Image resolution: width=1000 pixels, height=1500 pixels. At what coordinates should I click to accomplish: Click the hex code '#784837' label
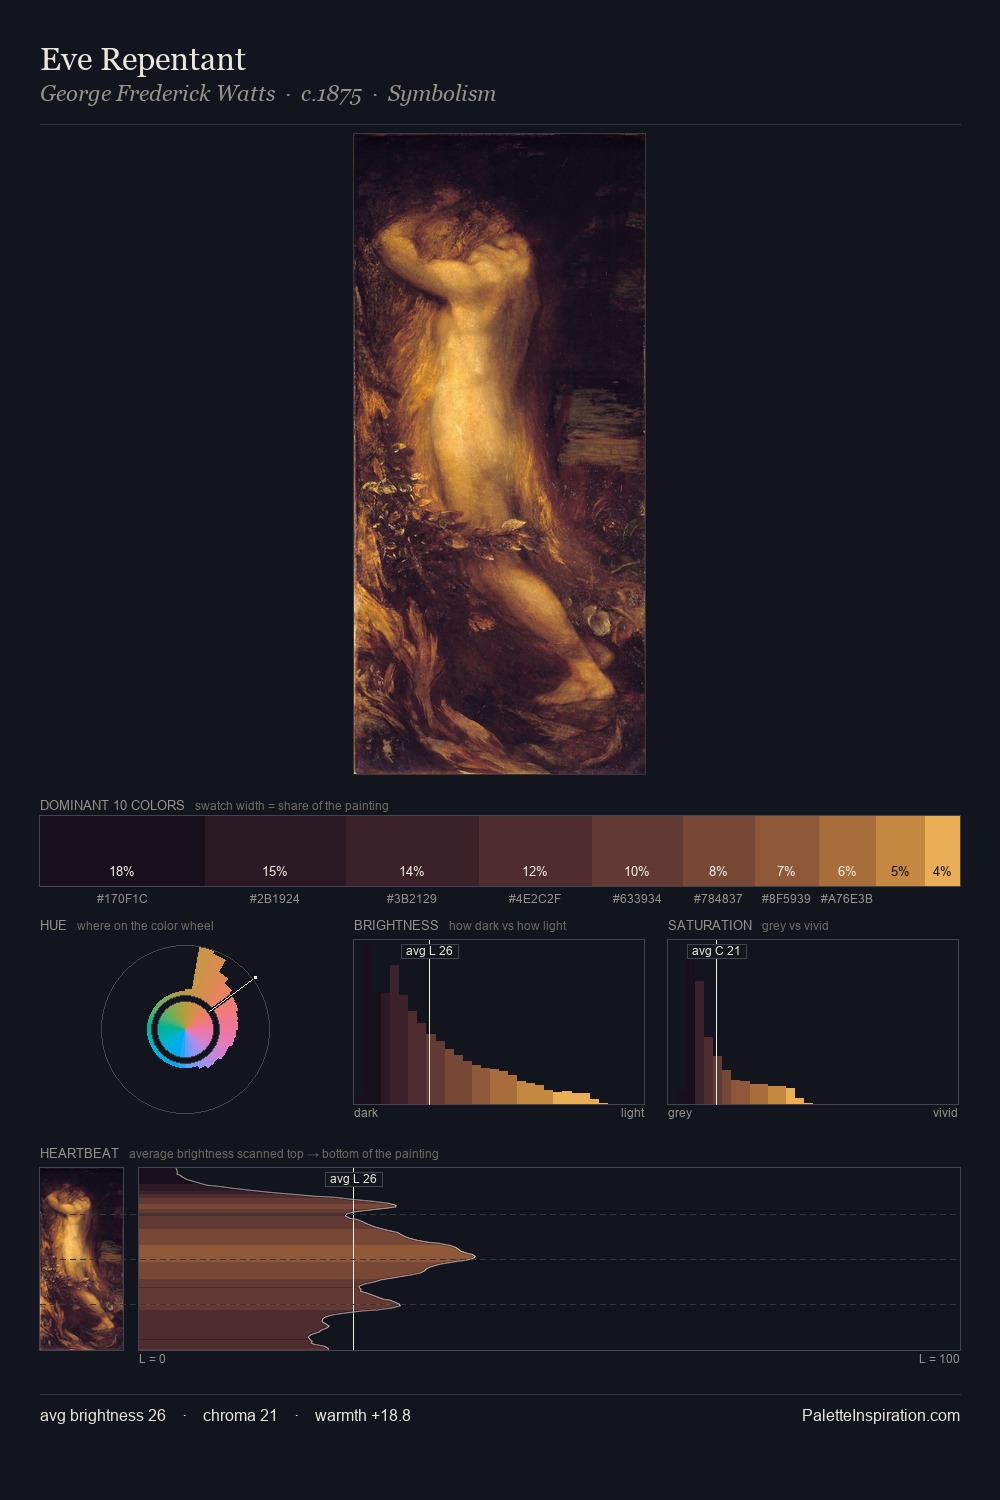[718, 899]
